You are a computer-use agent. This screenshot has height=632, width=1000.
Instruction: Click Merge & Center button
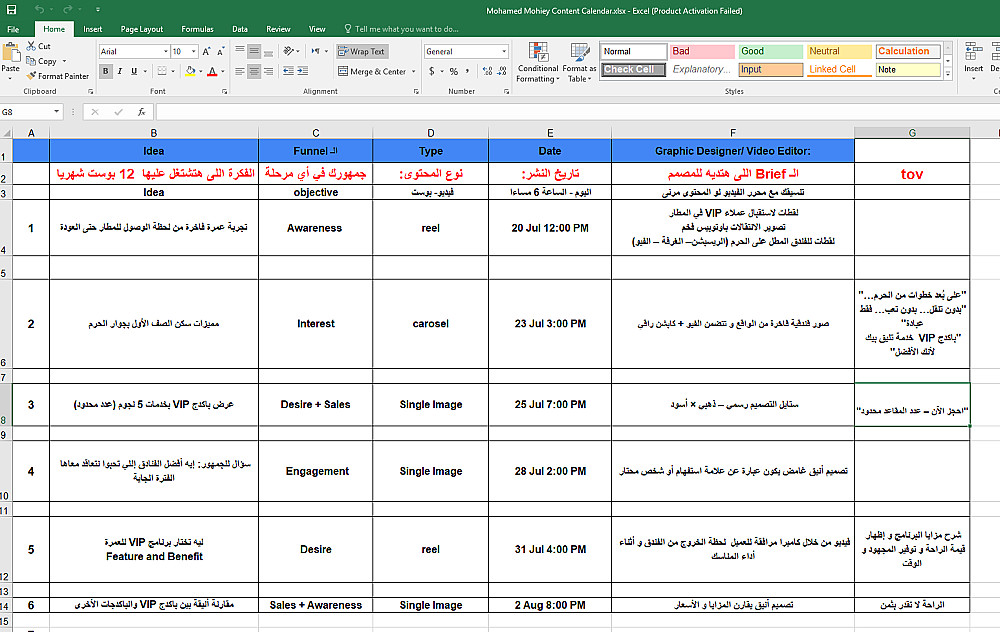[x=372, y=71]
